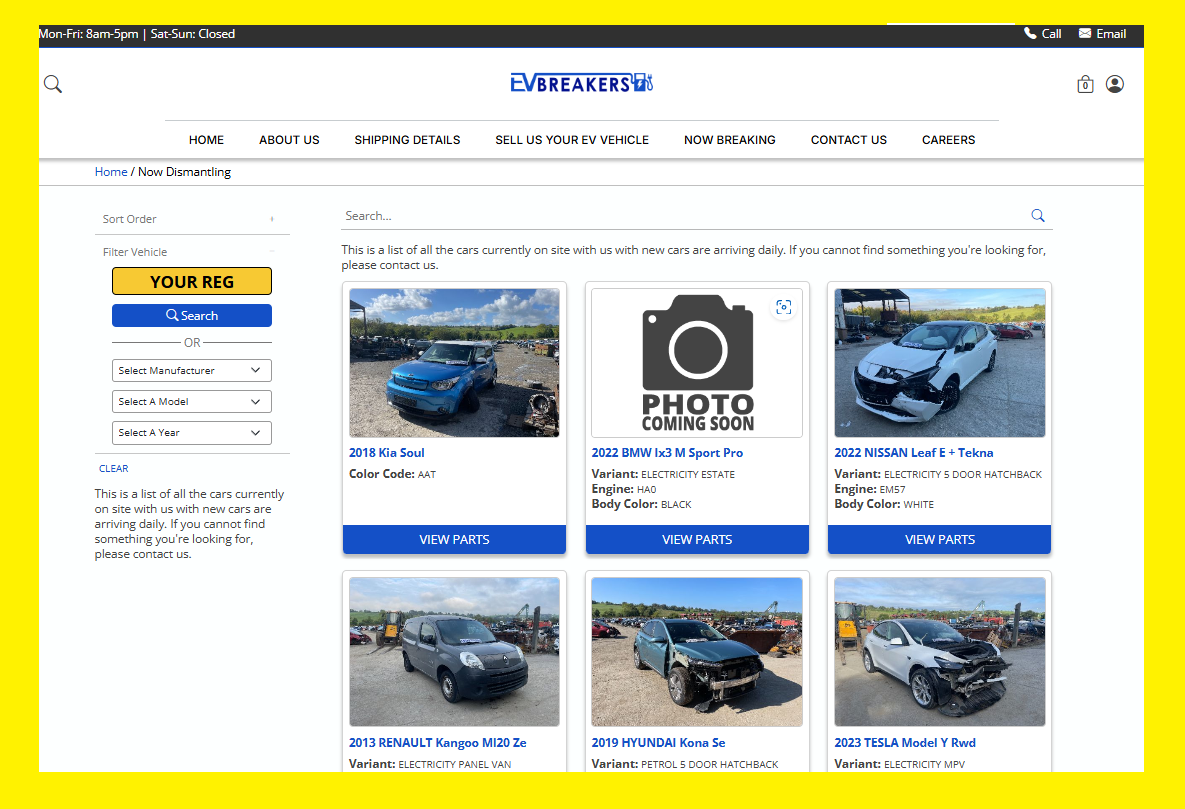The height and width of the screenshot is (809, 1185).
Task: Click VIEW PARTS for Nissan Leaf
Action: click(x=939, y=540)
